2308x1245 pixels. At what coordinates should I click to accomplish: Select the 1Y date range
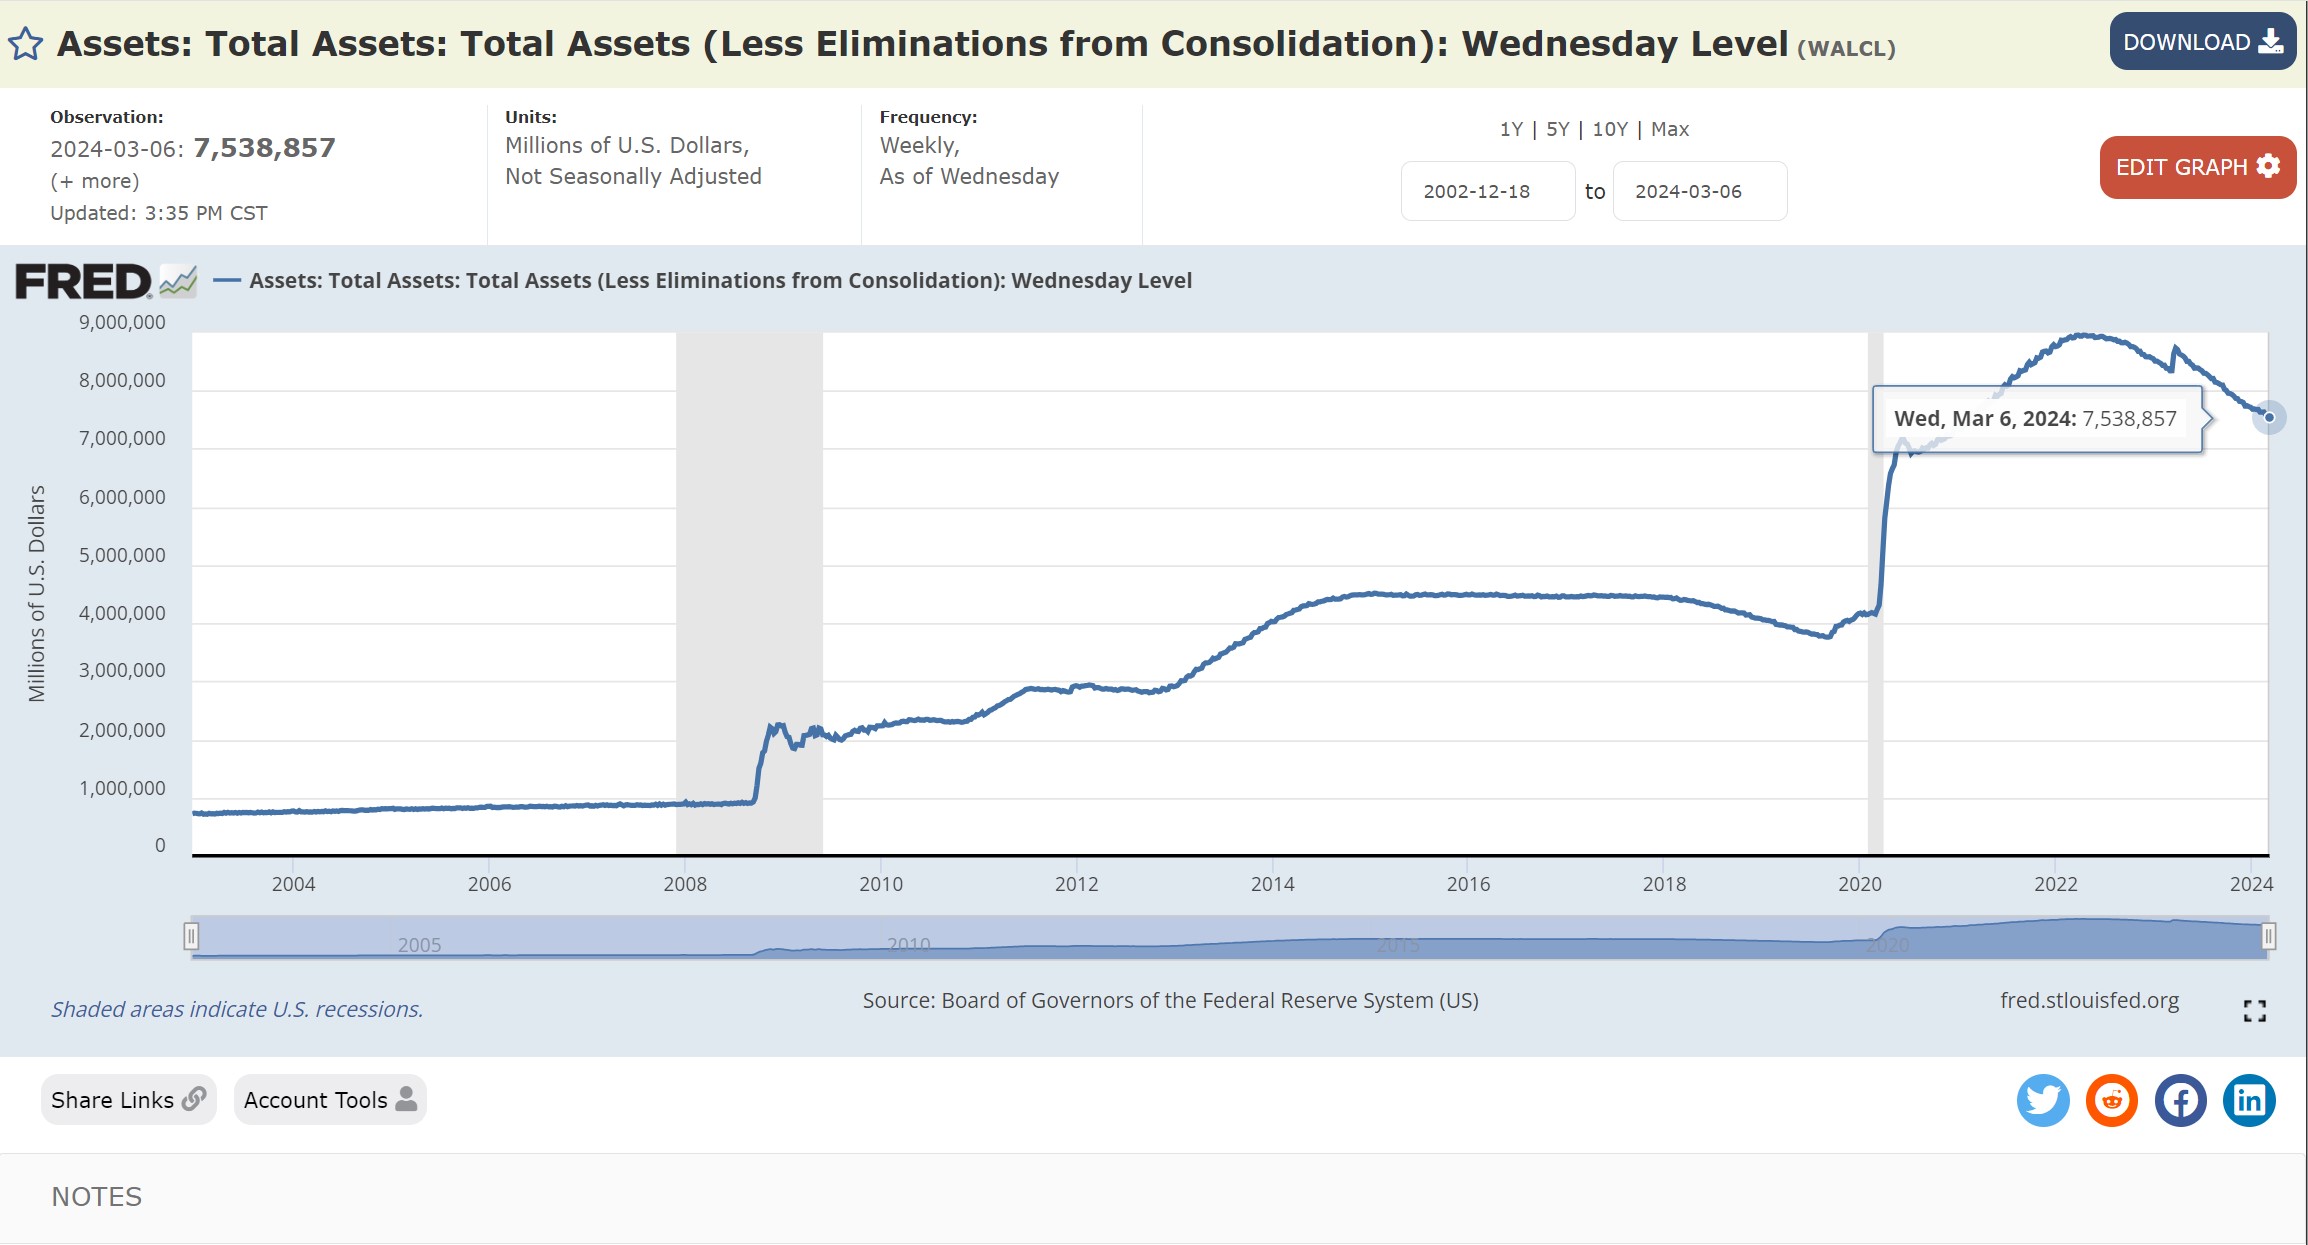tap(1511, 129)
